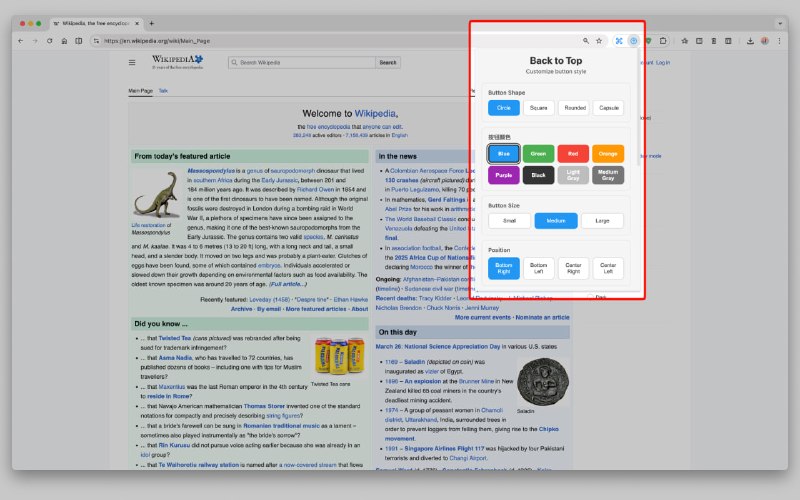Open a new tab with the plus button
The height and width of the screenshot is (500, 800).
(x=152, y=23)
